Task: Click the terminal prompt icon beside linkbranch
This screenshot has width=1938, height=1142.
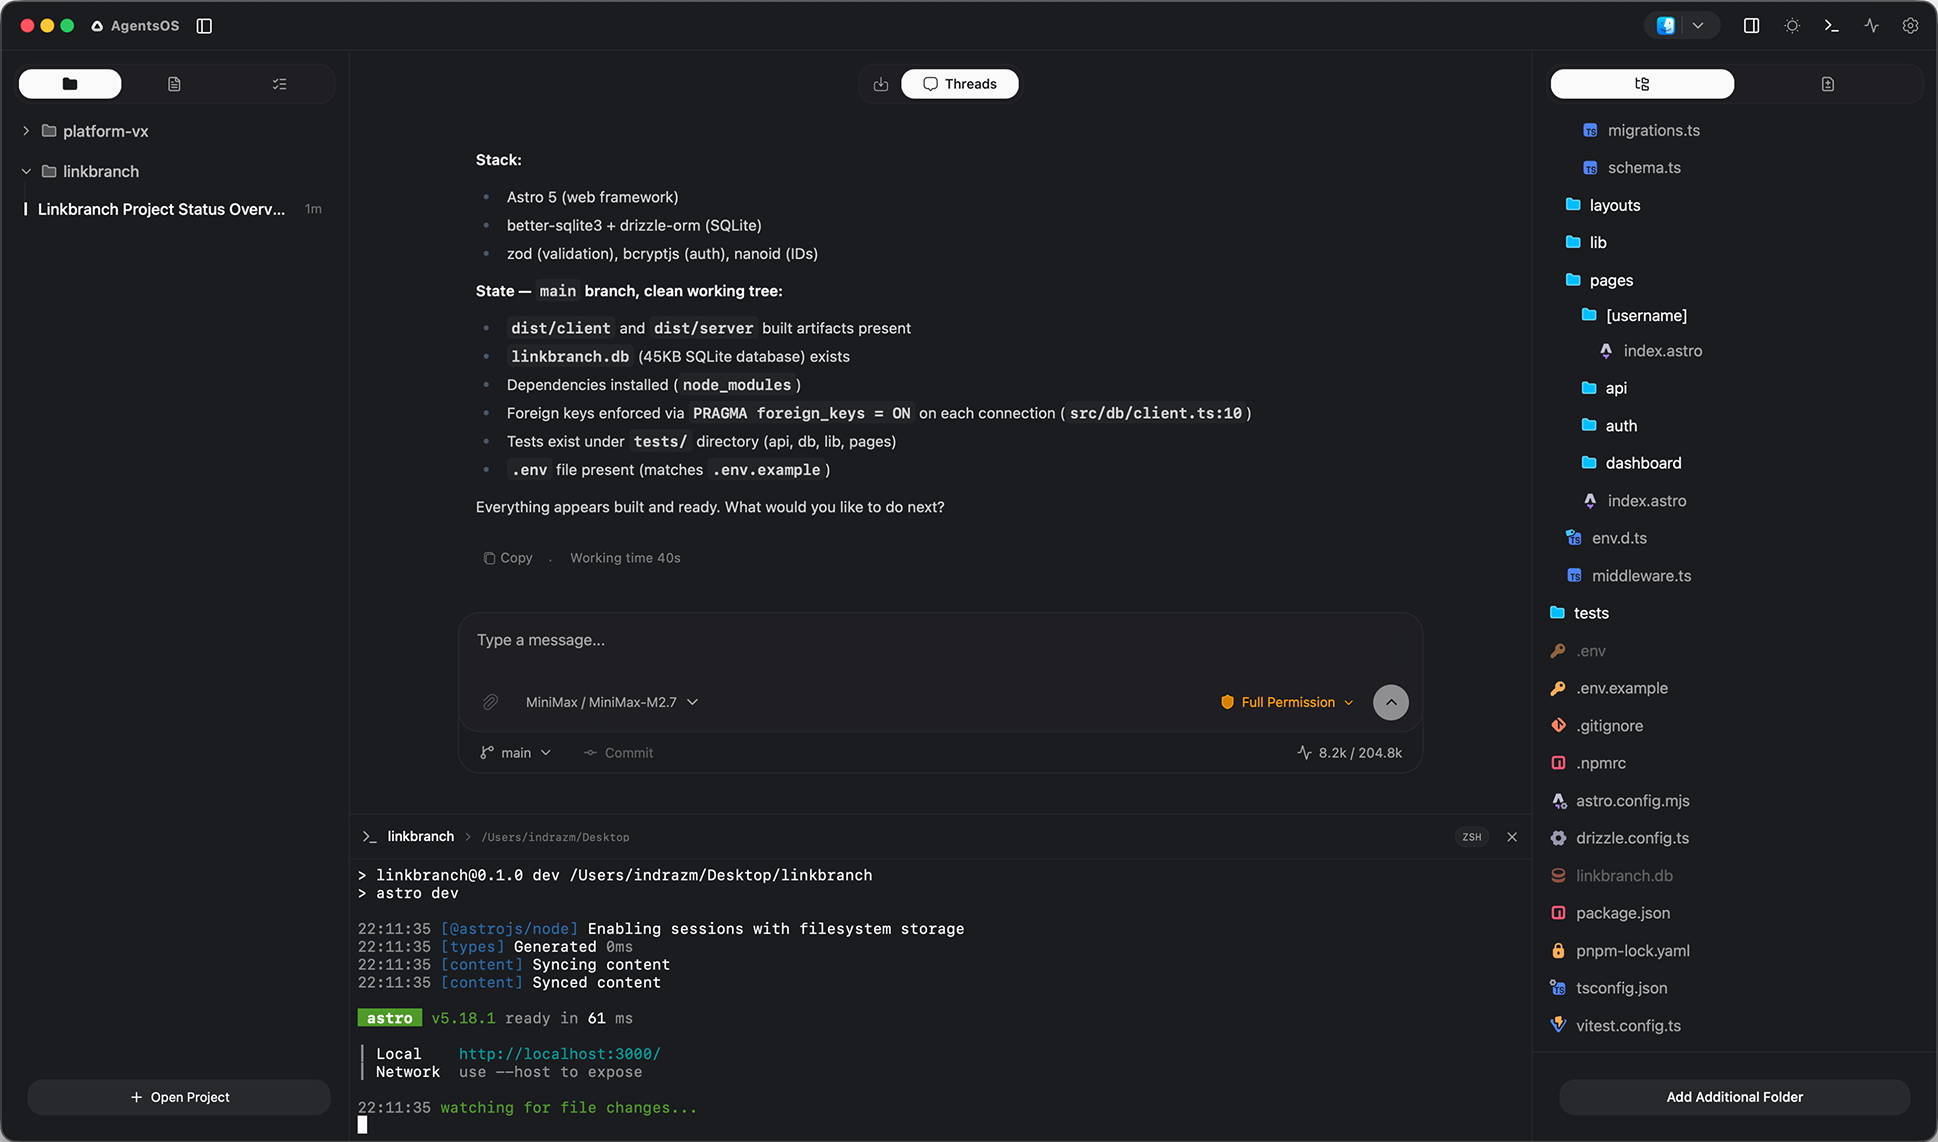Action: pyautogui.click(x=369, y=836)
